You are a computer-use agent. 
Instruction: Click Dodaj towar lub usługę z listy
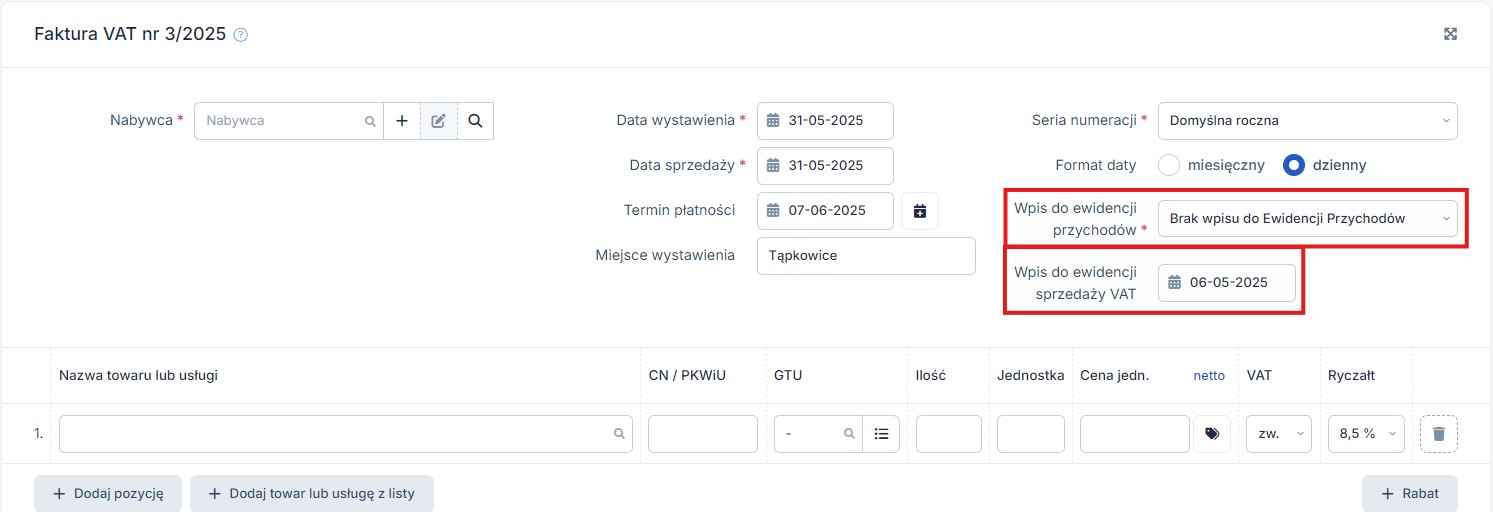tap(311, 494)
